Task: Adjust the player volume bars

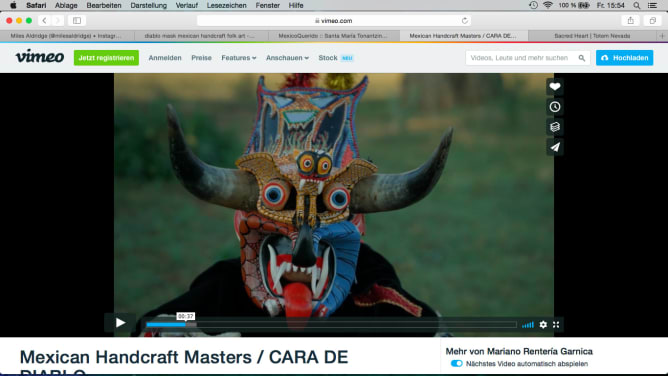Action: [x=528, y=325]
